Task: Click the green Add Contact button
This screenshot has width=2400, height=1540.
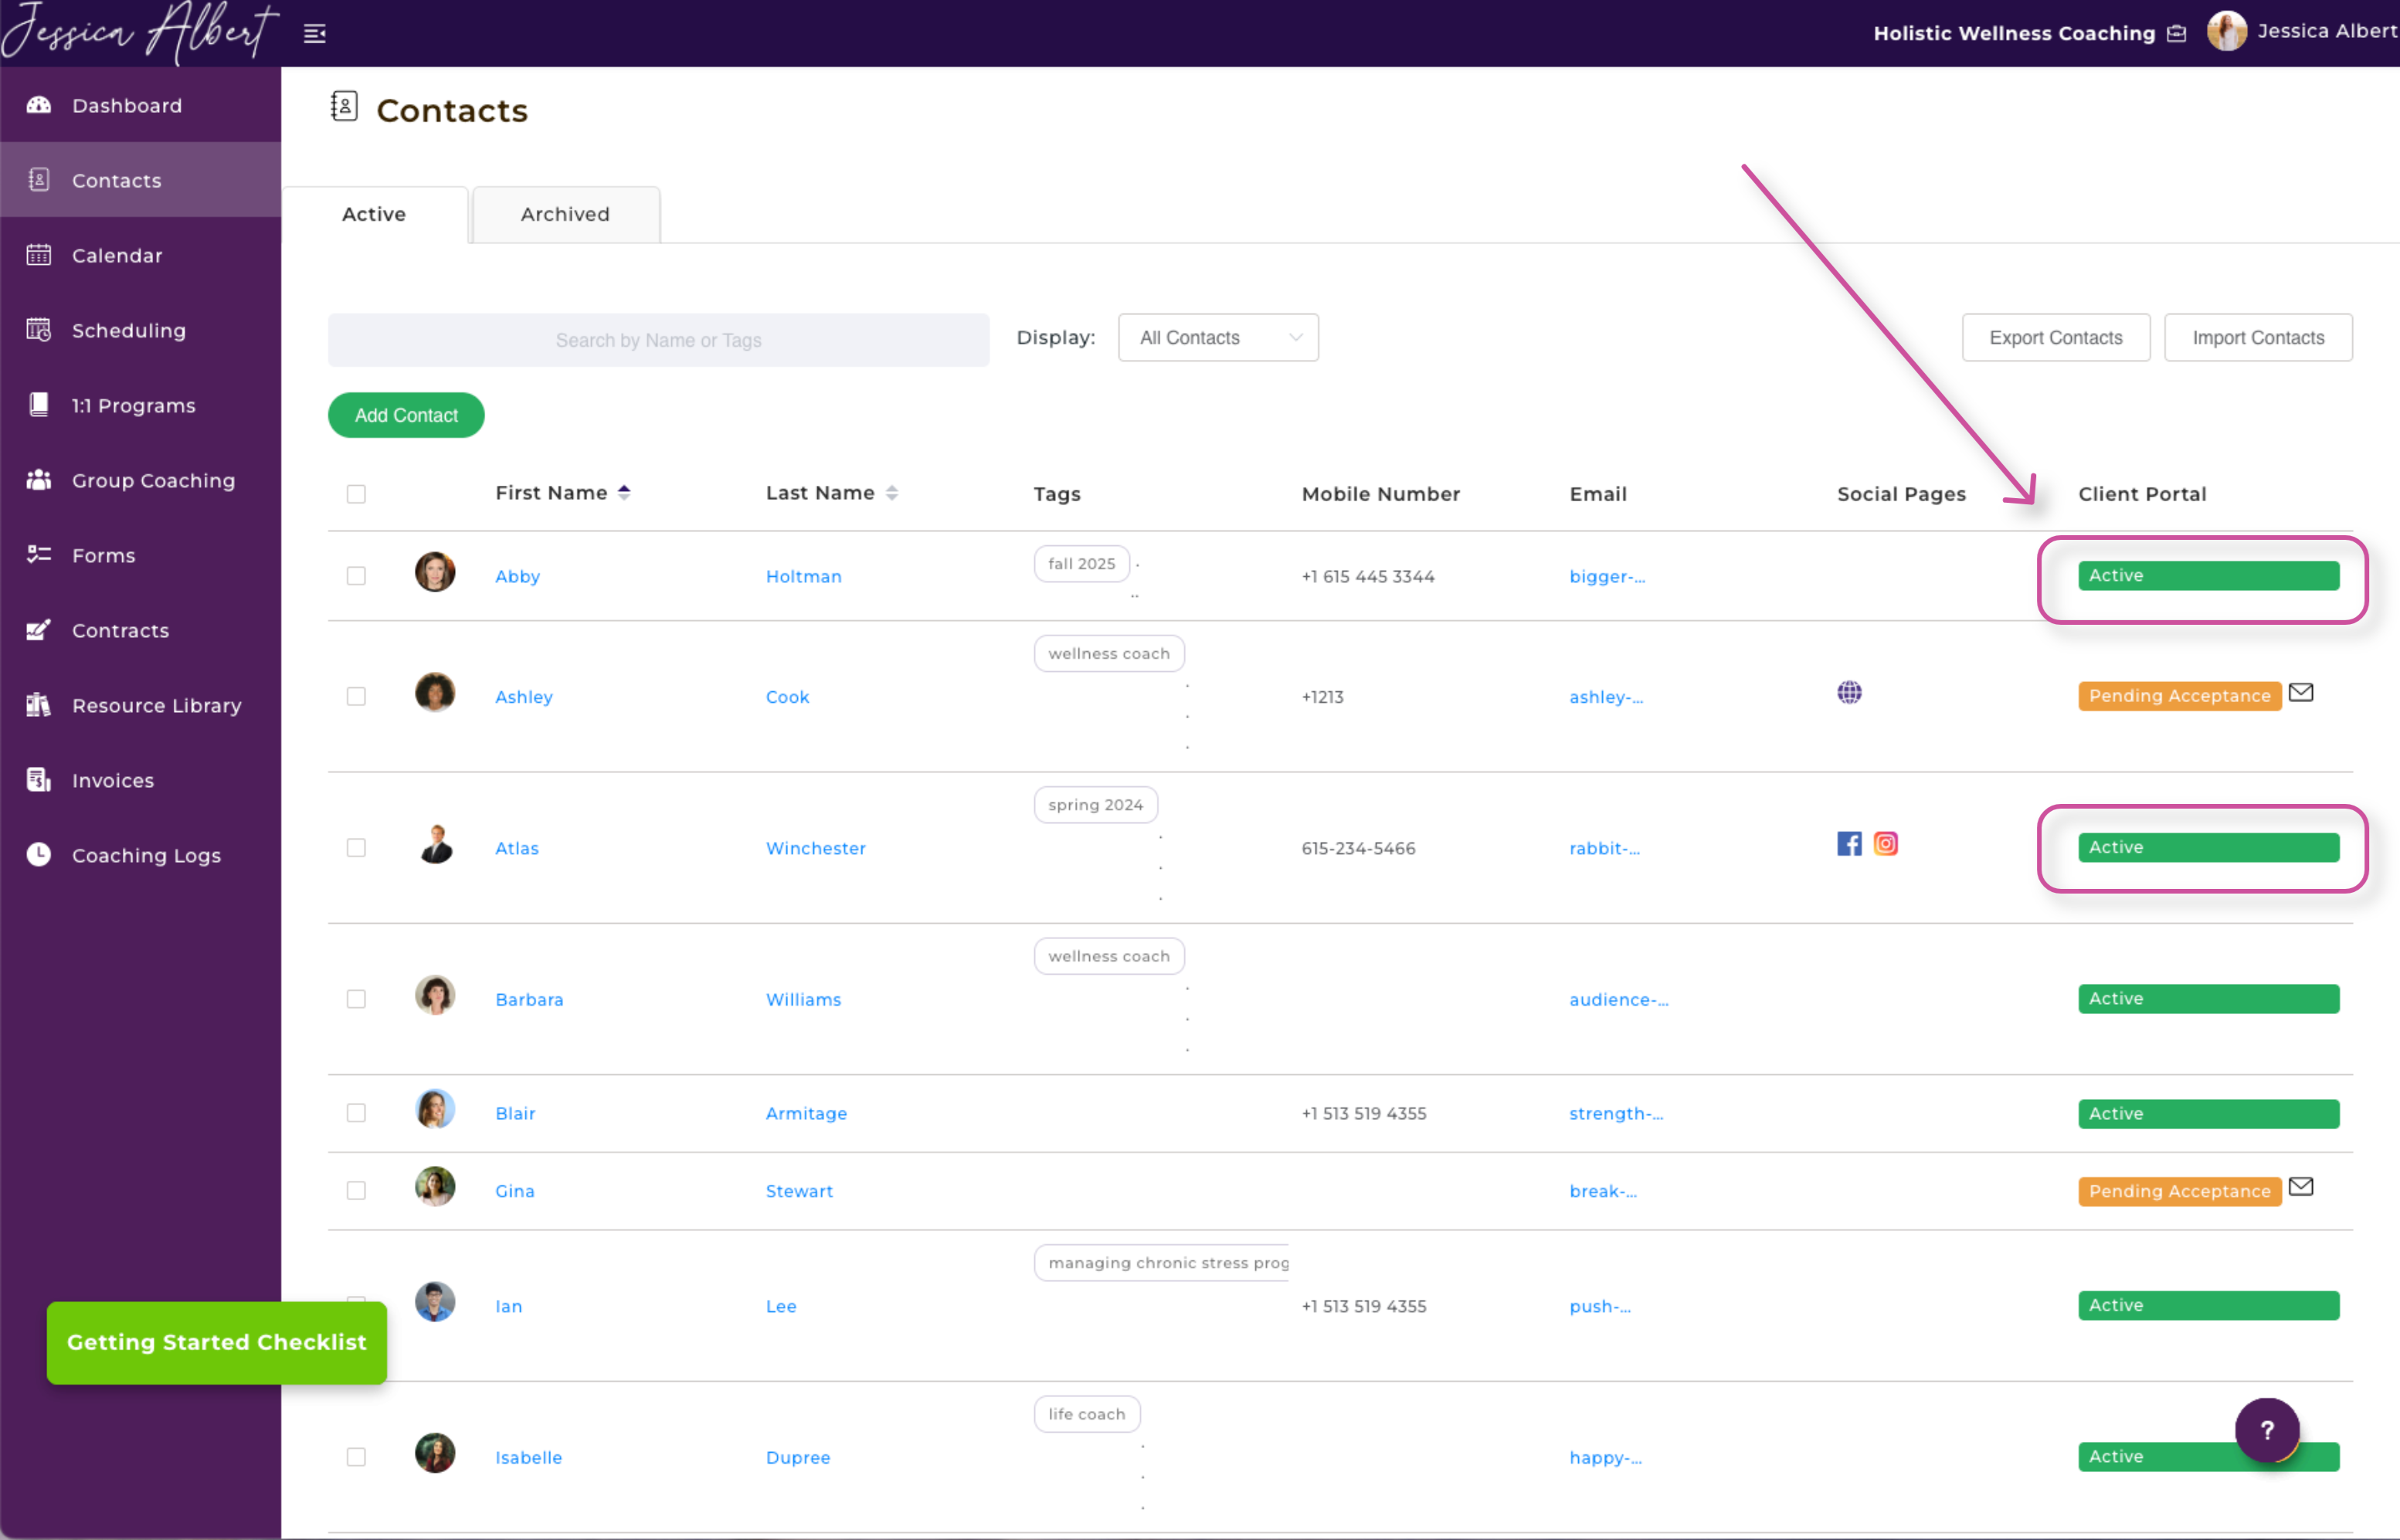Action: tap(406, 415)
